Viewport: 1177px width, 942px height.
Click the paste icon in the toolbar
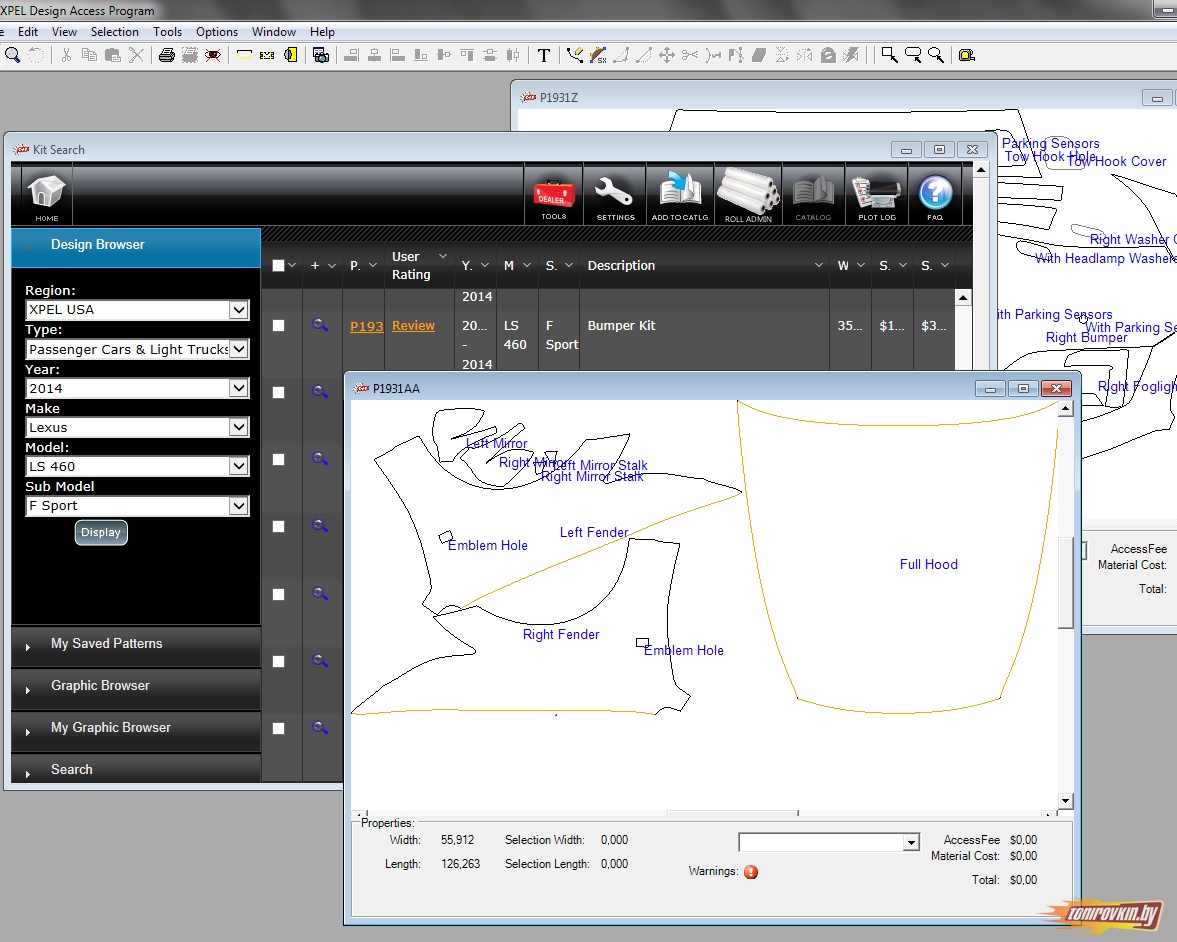coord(113,55)
